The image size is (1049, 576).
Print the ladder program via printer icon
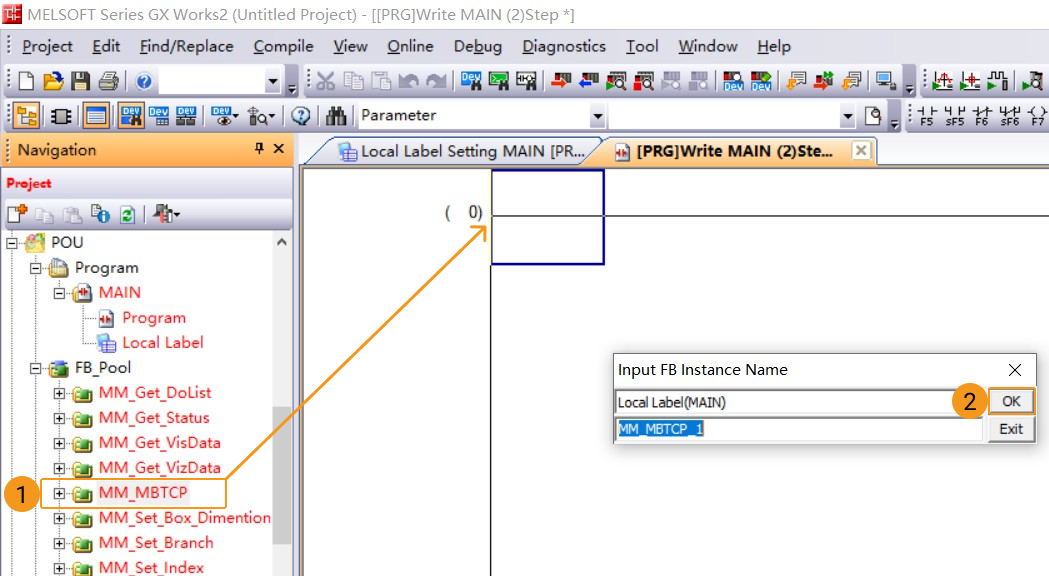click(106, 81)
